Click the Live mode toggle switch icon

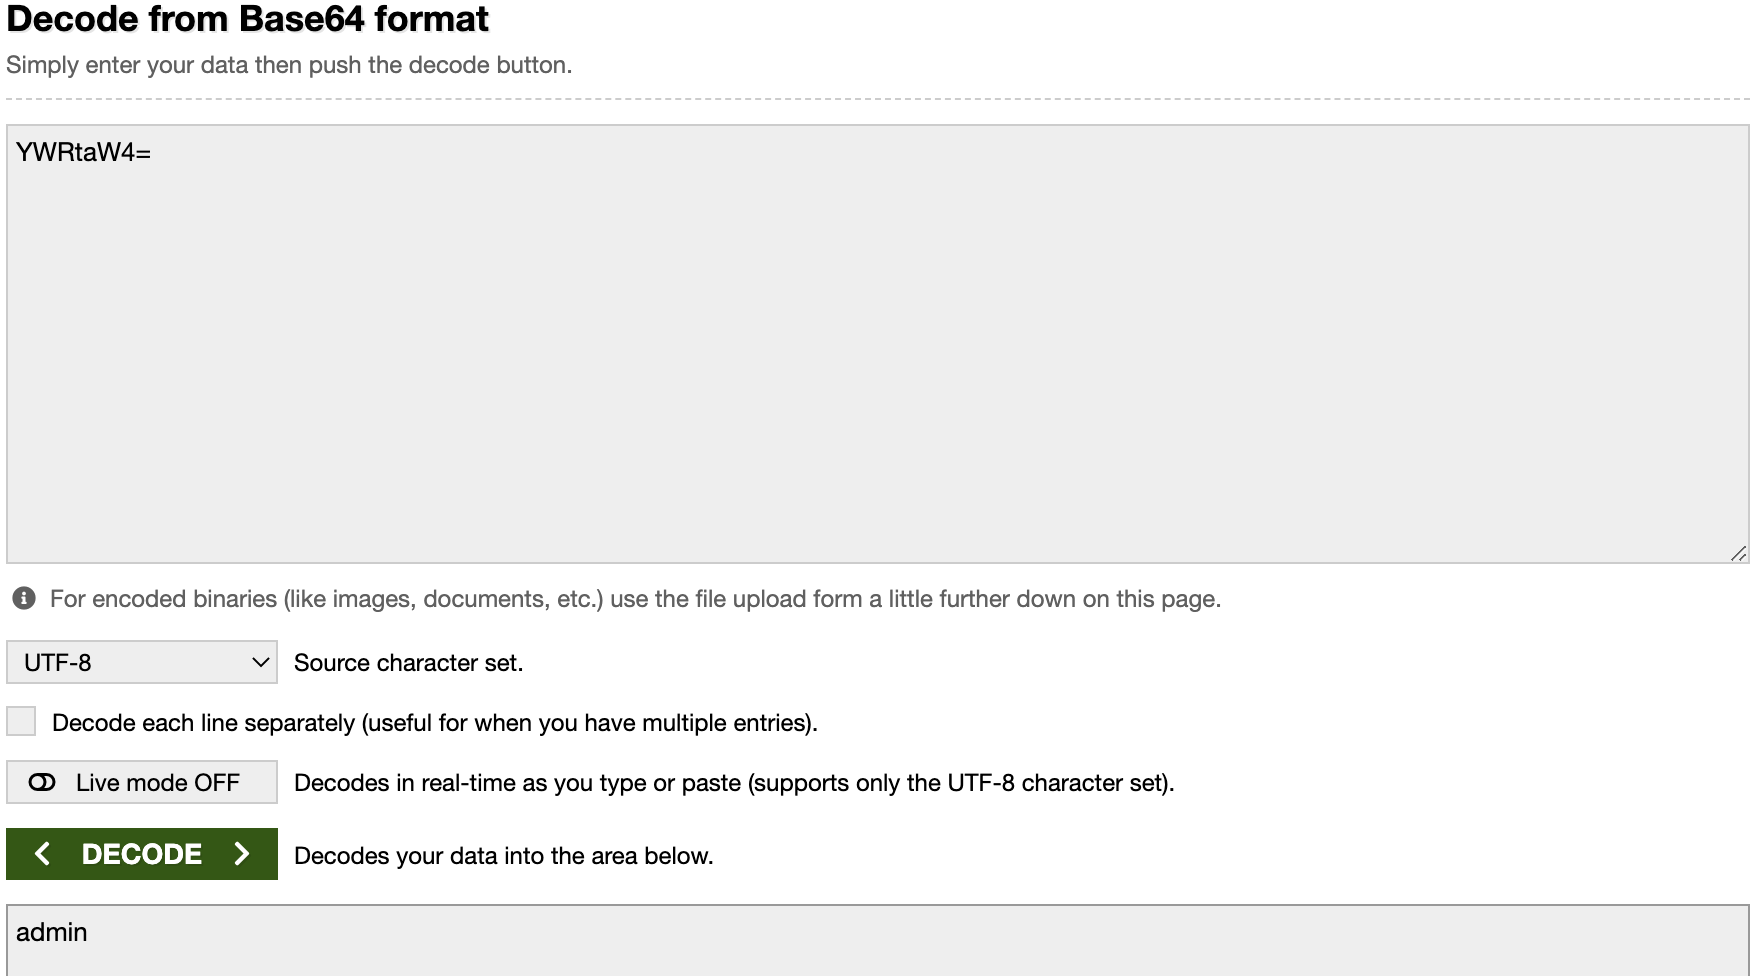coord(42,783)
